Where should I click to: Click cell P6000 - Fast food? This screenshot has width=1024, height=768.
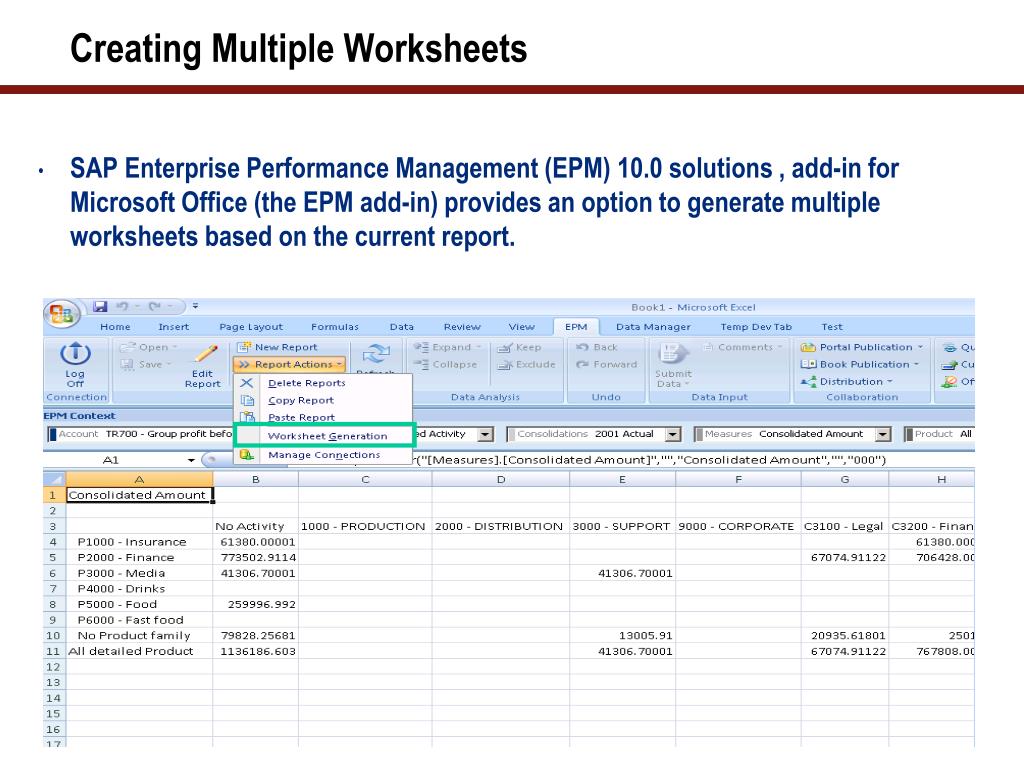click(139, 620)
